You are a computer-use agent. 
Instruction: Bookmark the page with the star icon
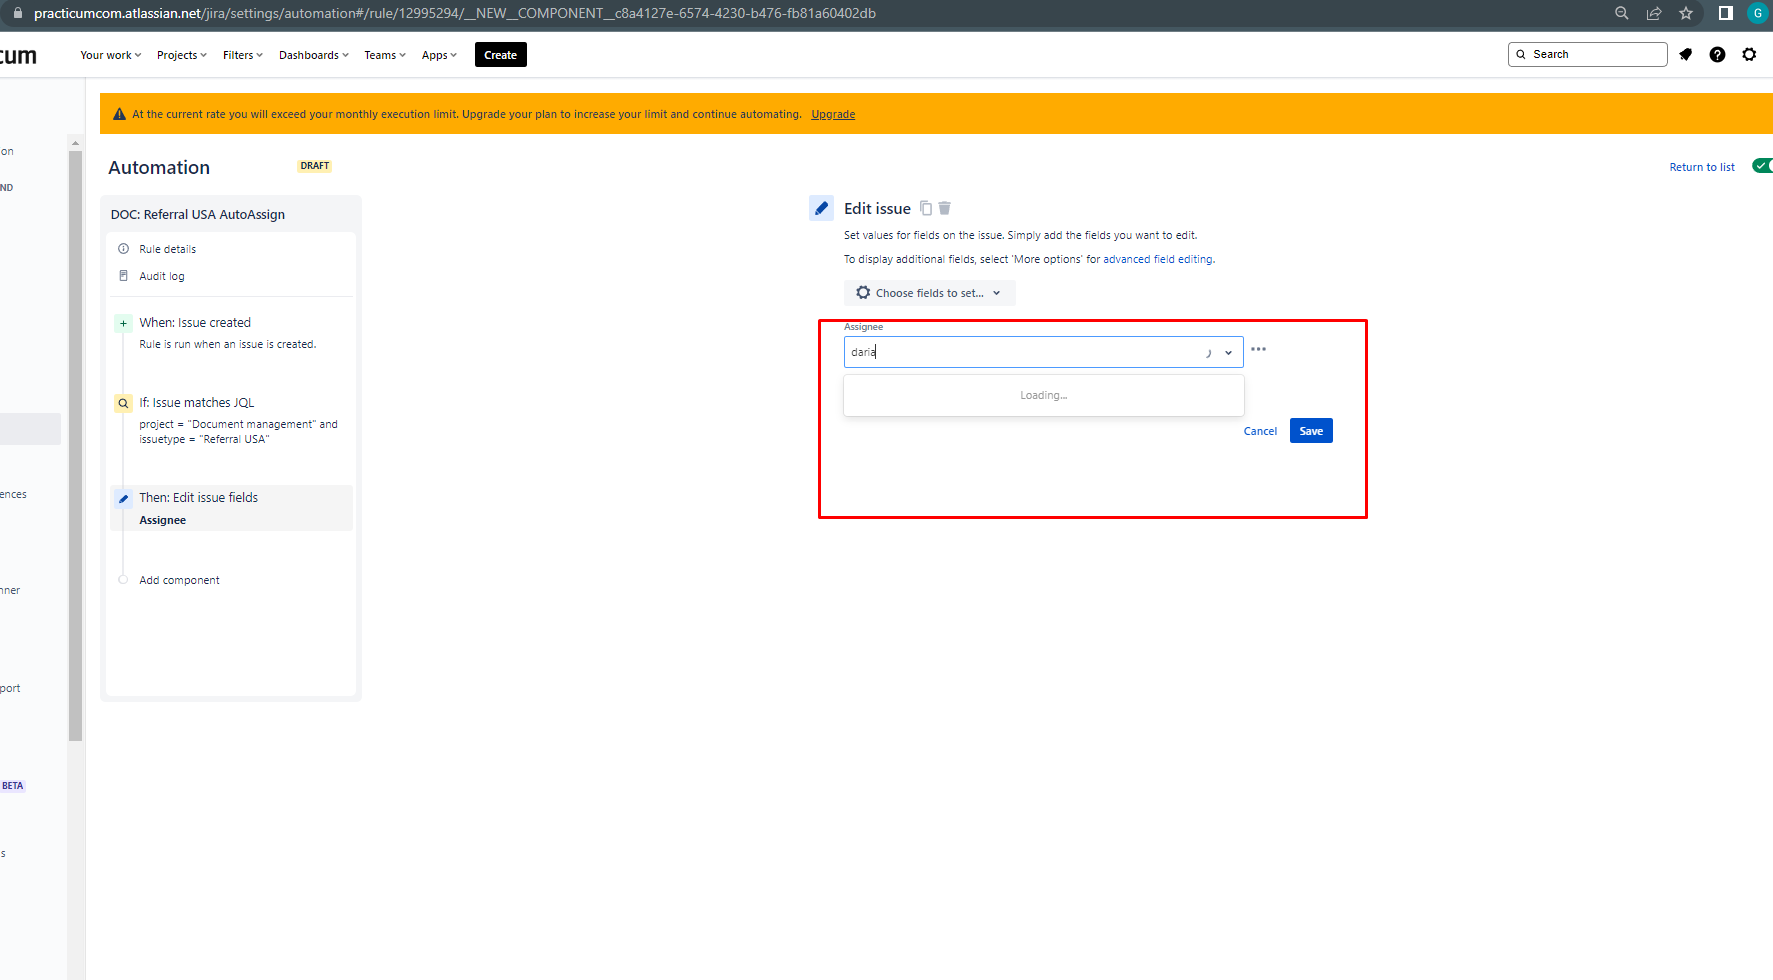(1686, 14)
